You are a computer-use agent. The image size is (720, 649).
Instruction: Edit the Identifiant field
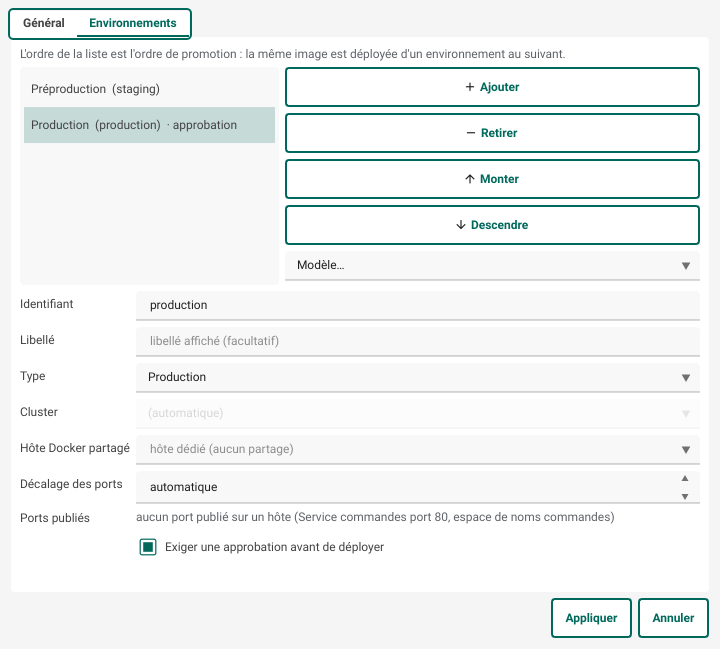417,305
